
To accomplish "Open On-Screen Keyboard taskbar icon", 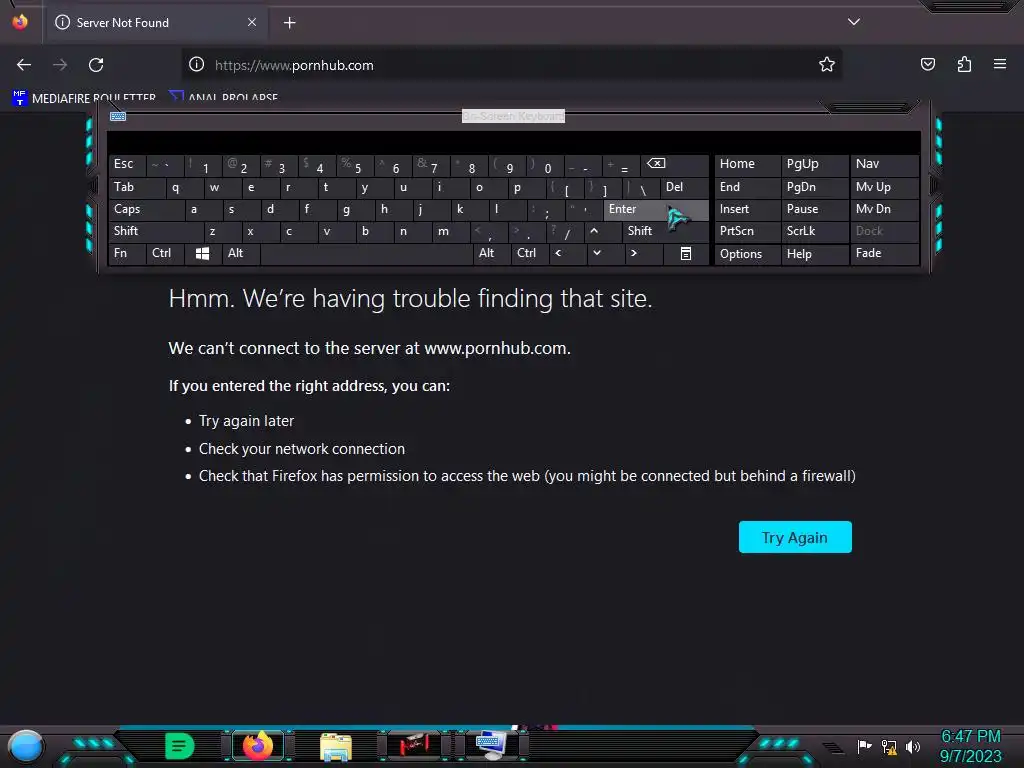I will coord(490,746).
